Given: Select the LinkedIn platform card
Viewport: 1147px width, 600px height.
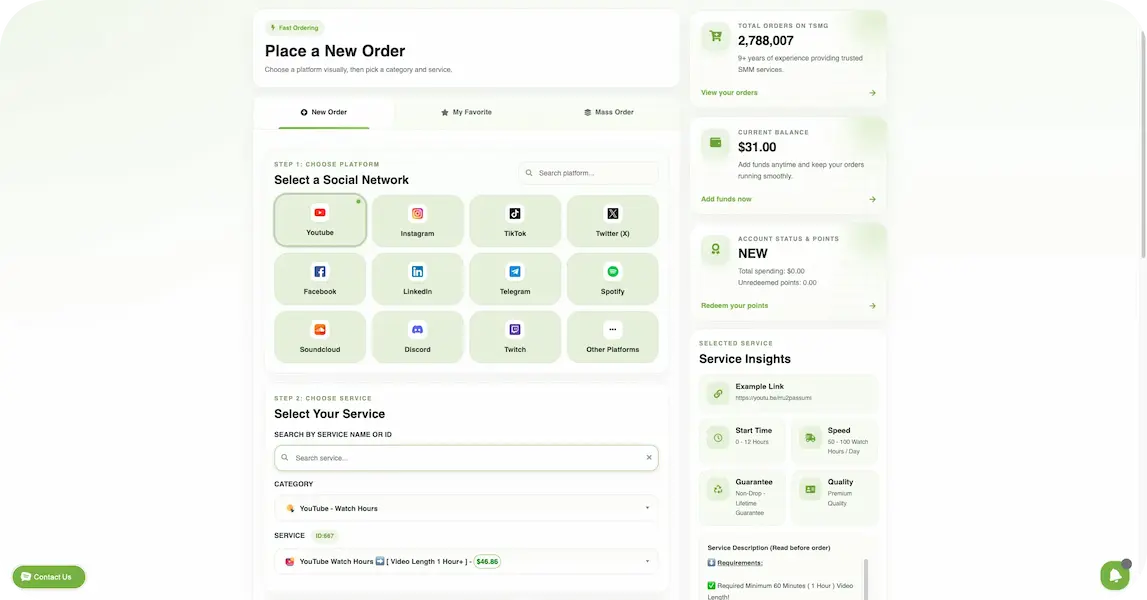Looking at the screenshot, I should [417, 279].
